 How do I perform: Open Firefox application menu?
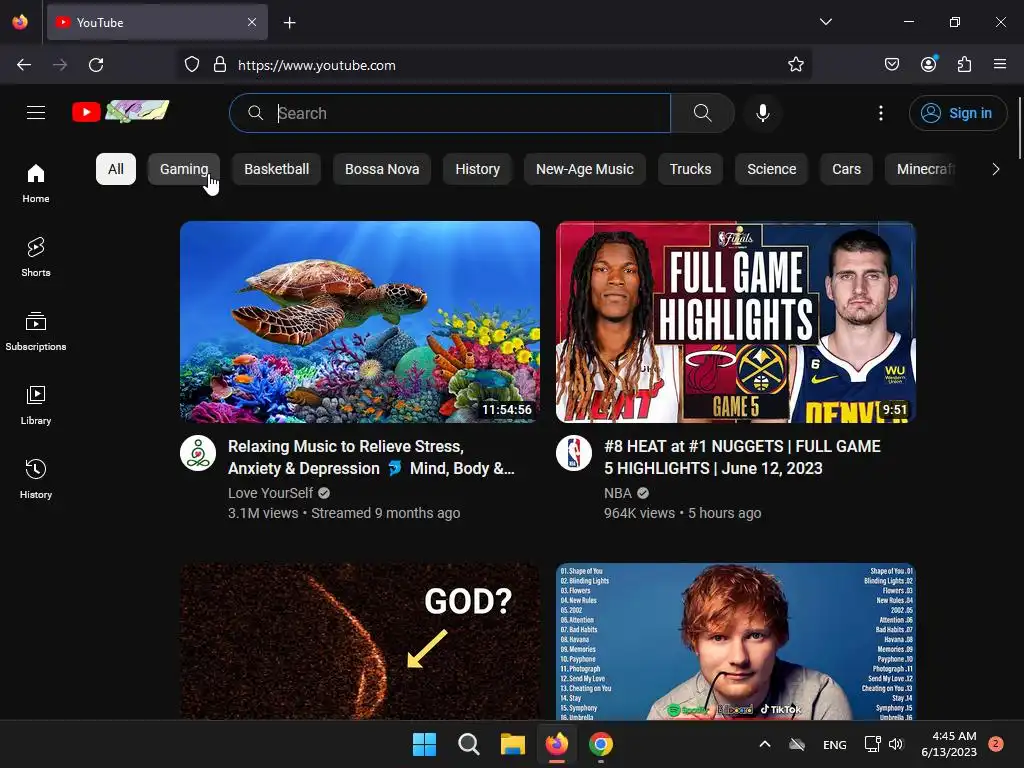1000,64
